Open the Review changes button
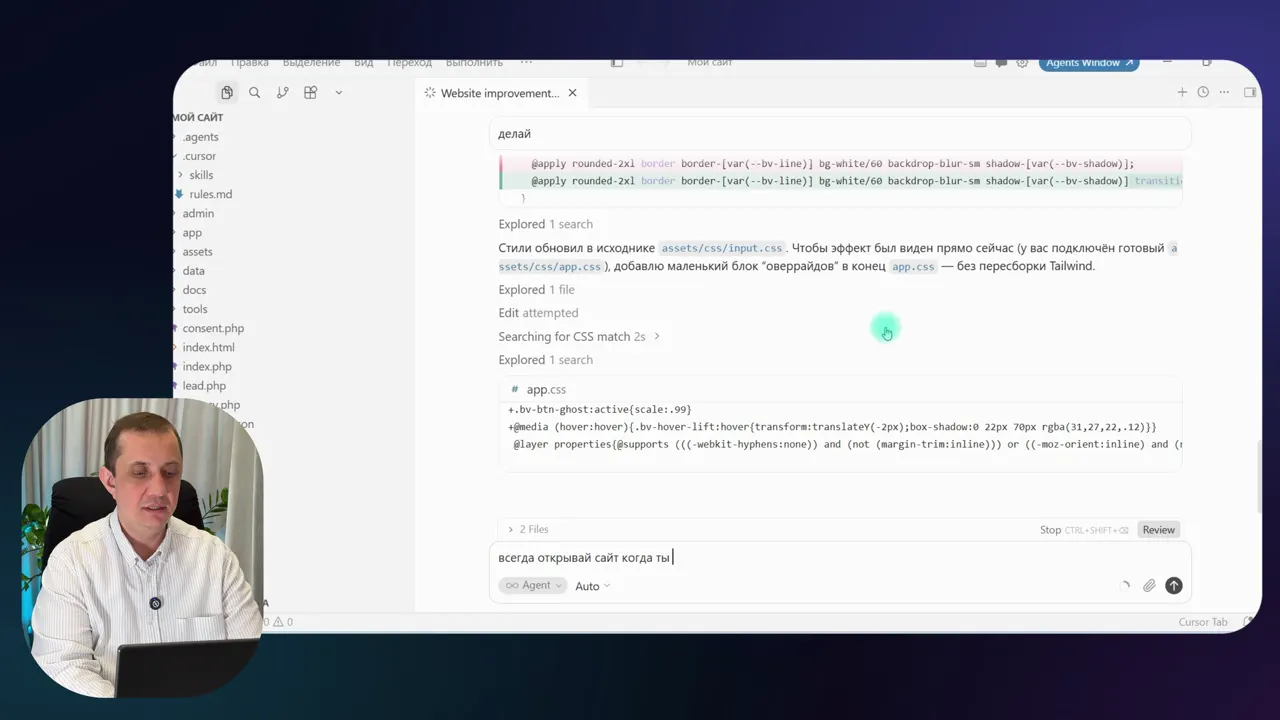This screenshot has height=720, width=1280. pyautogui.click(x=1158, y=530)
